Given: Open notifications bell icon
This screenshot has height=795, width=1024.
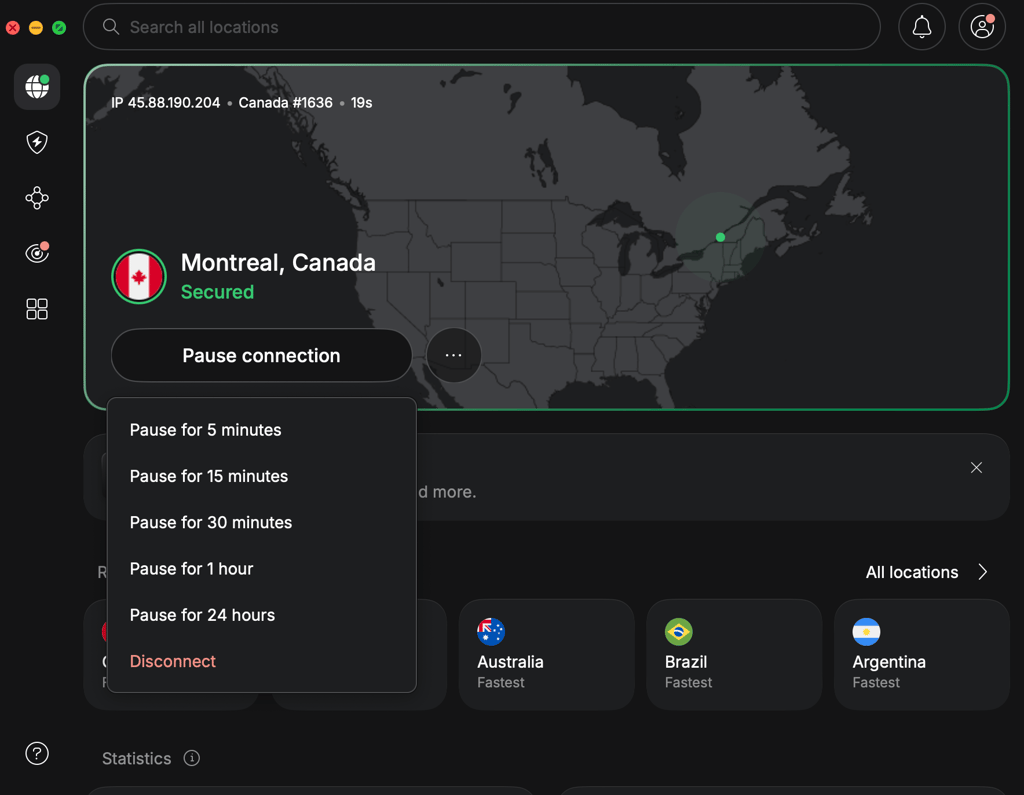Looking at the screenshot, I should tap(921, 27).
